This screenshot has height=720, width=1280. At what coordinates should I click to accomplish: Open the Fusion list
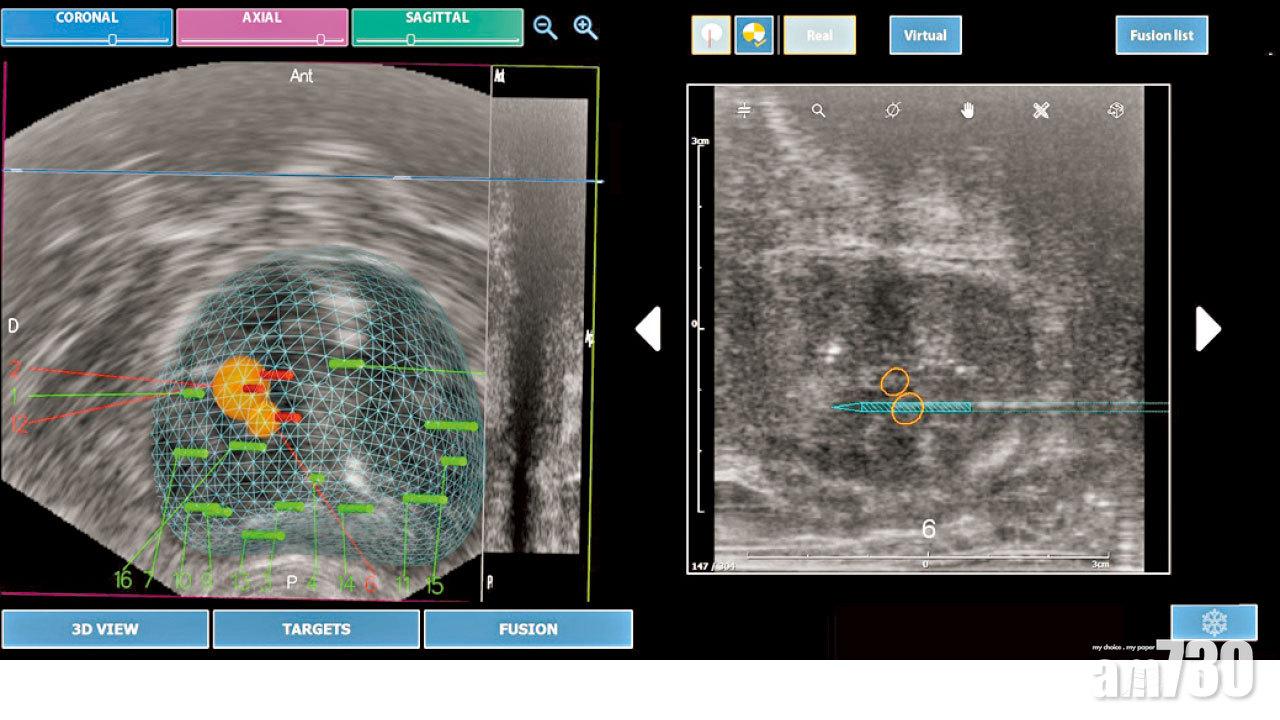1161,35
